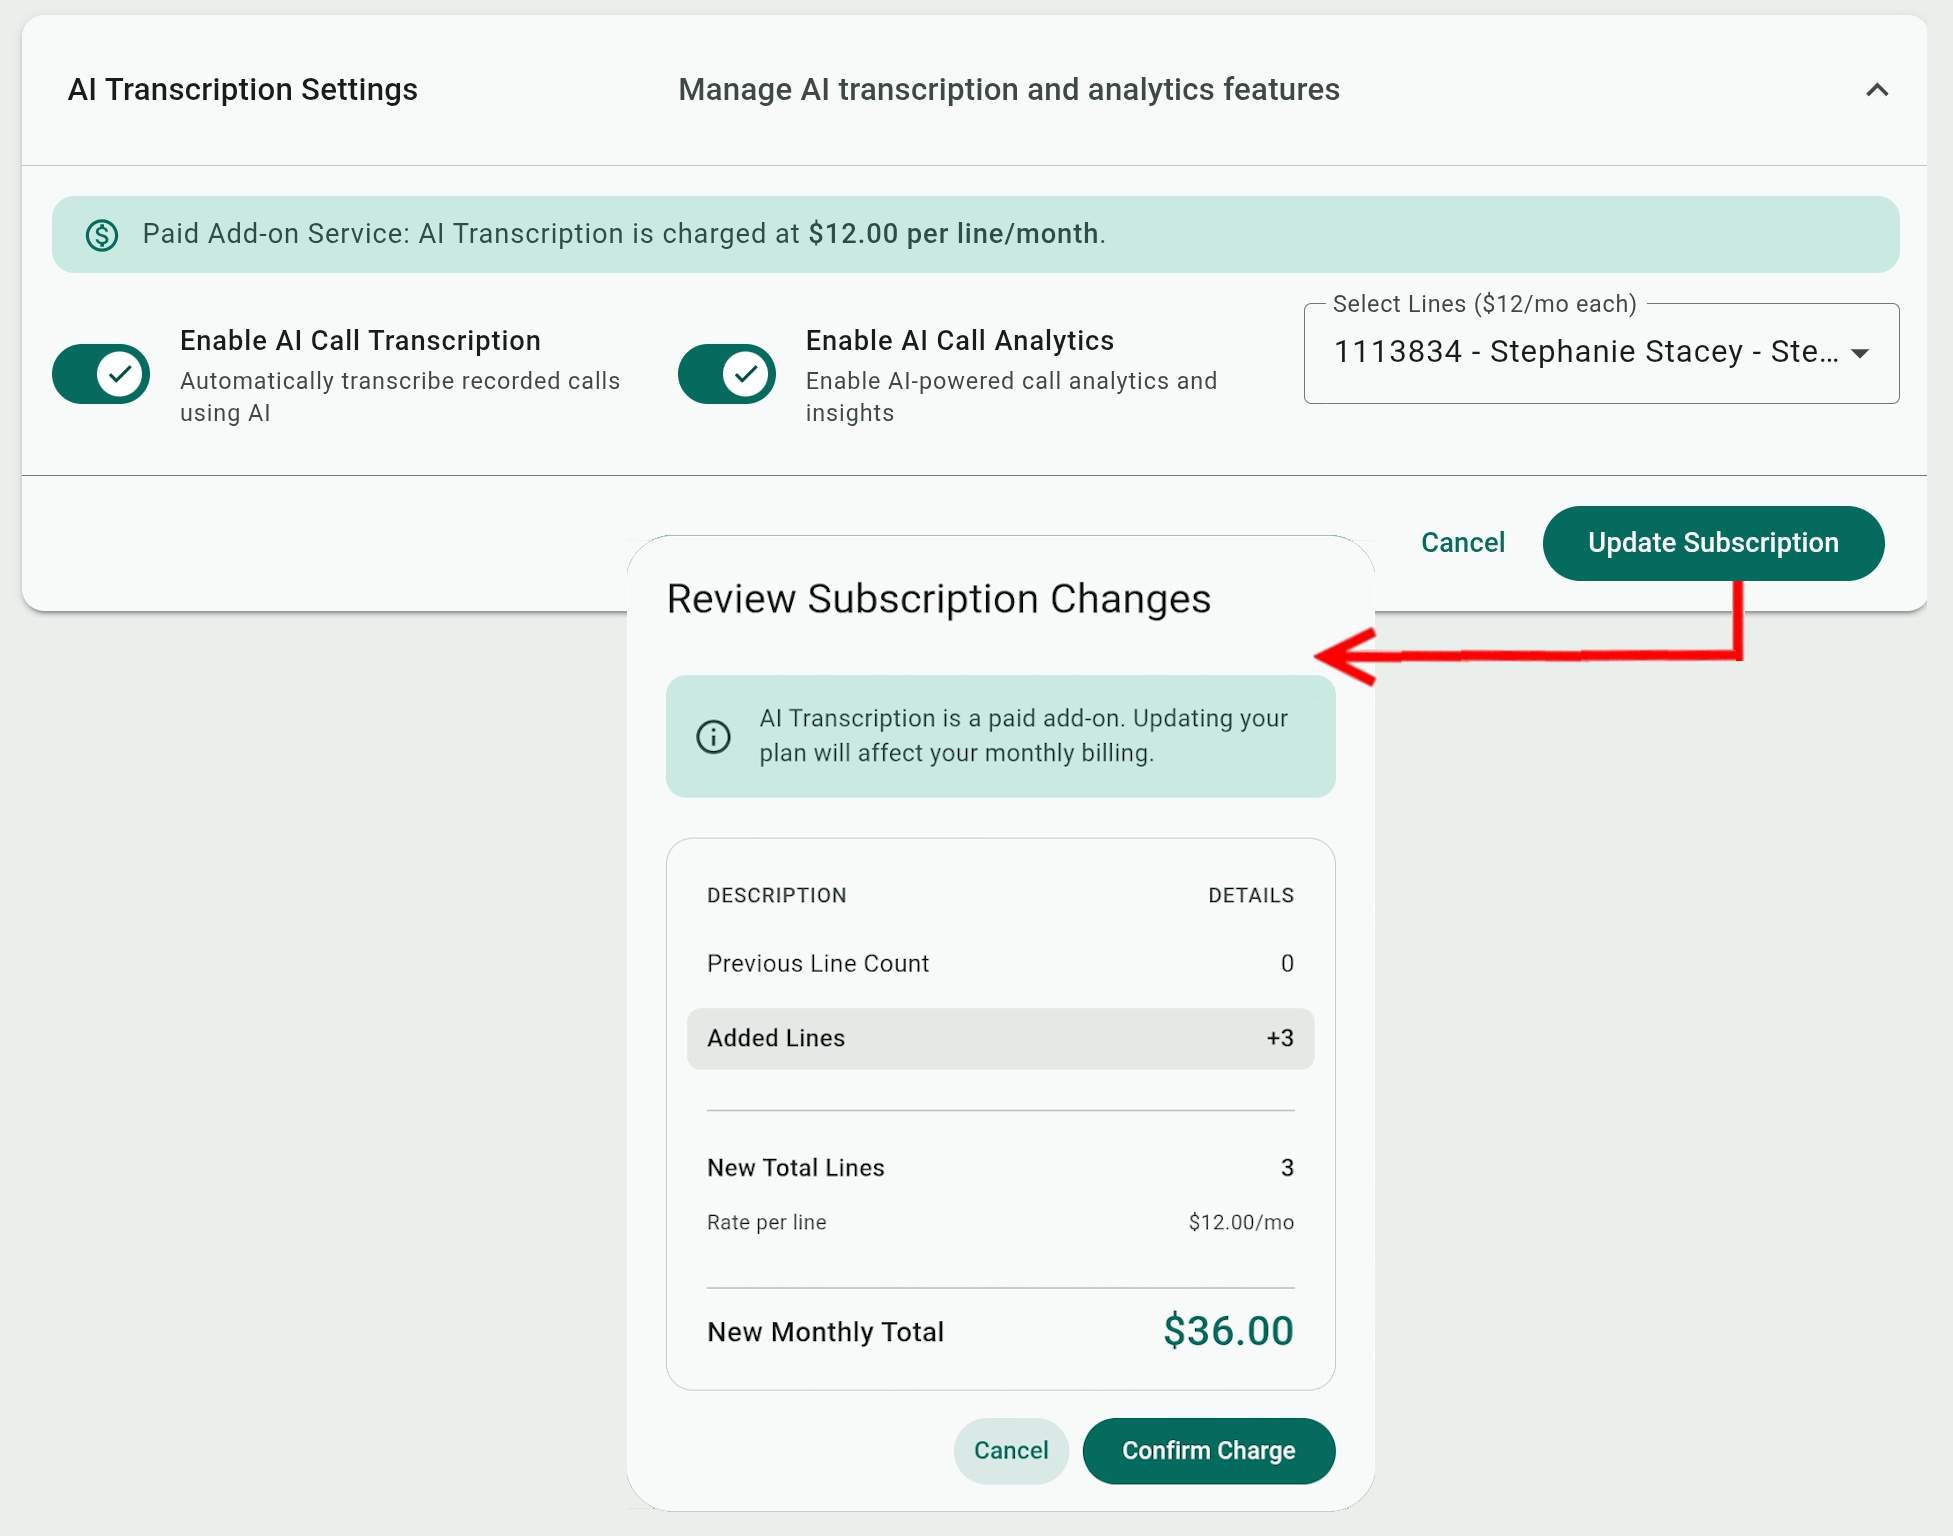Click the New Monthly Total $36.00 amount
The width and height of the screenshot is (1953, 1536).
pyautogui.click(x=1227, y=1331)
